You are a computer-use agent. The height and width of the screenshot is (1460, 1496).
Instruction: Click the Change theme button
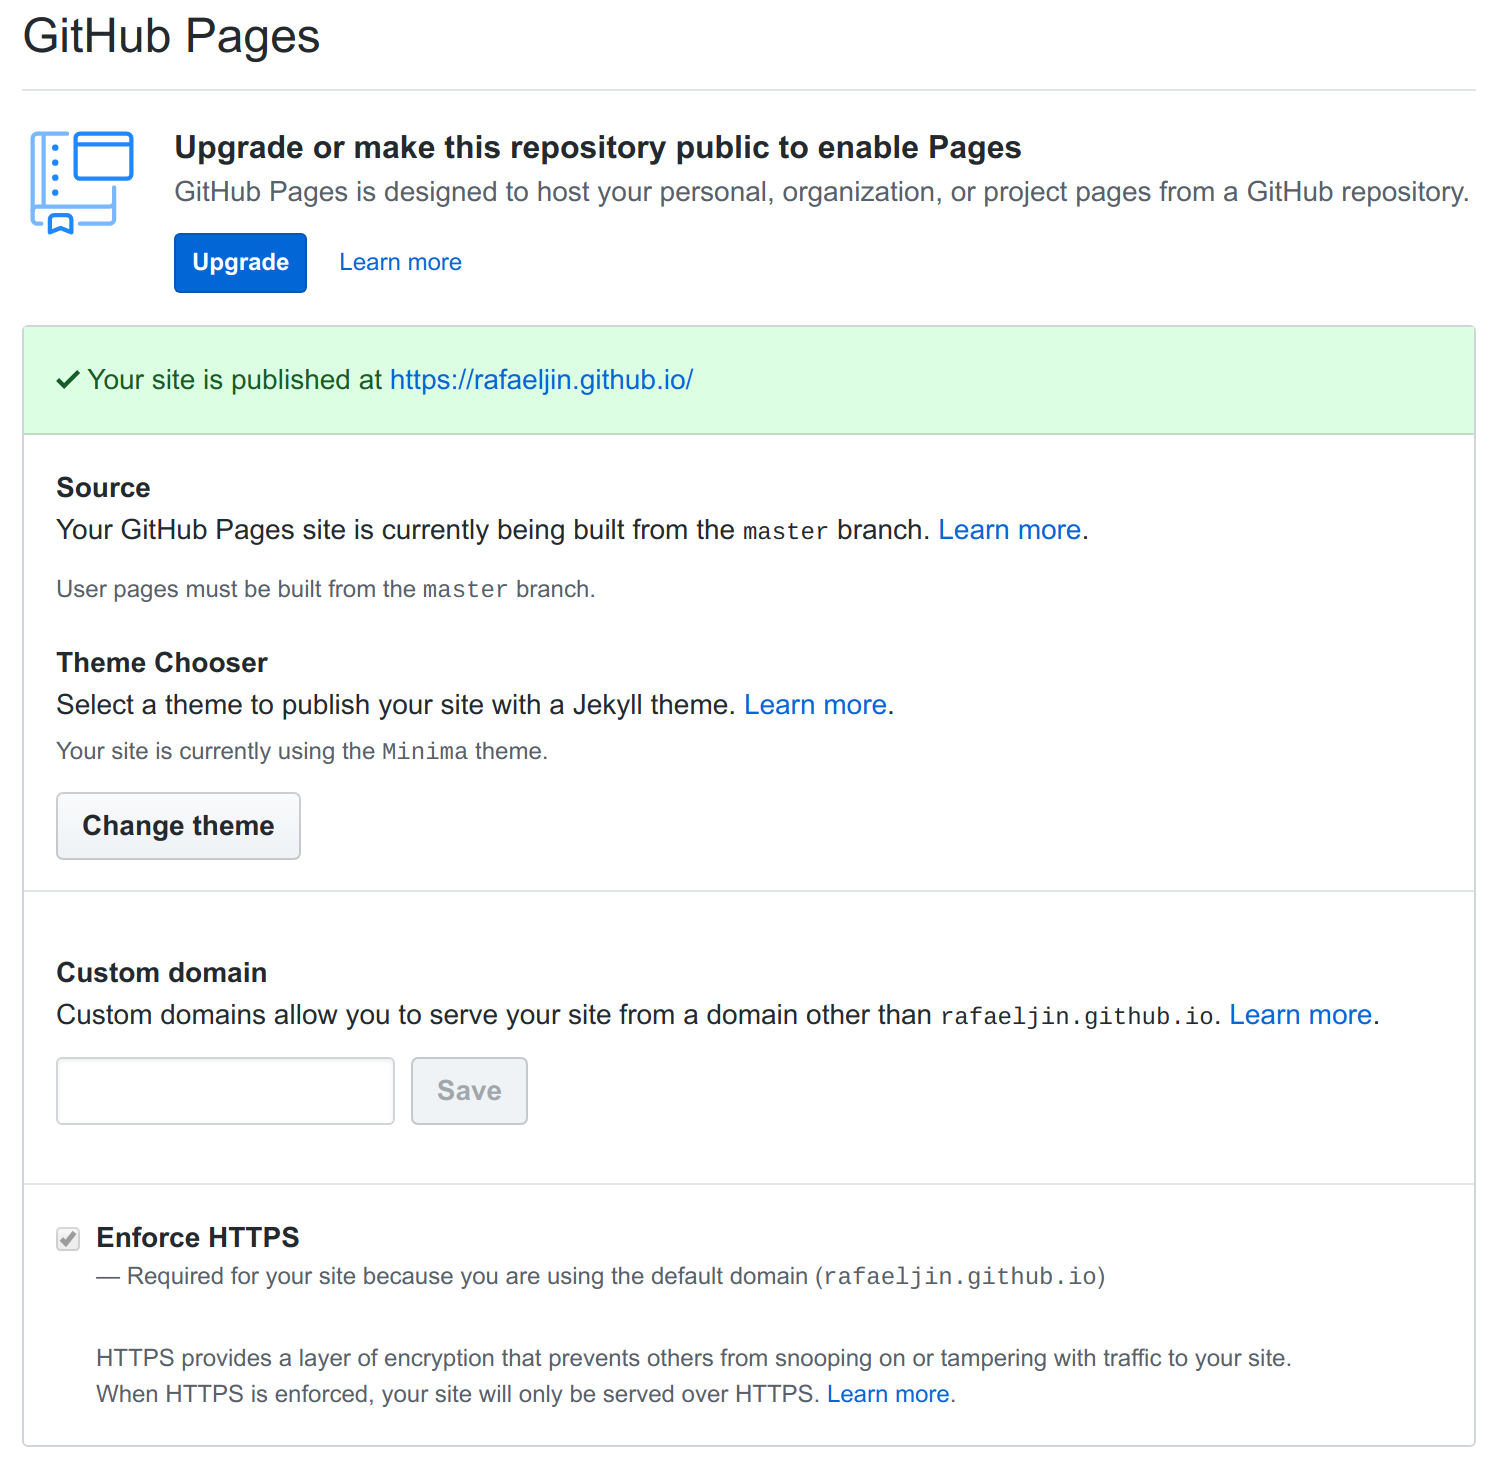point(178,826)
